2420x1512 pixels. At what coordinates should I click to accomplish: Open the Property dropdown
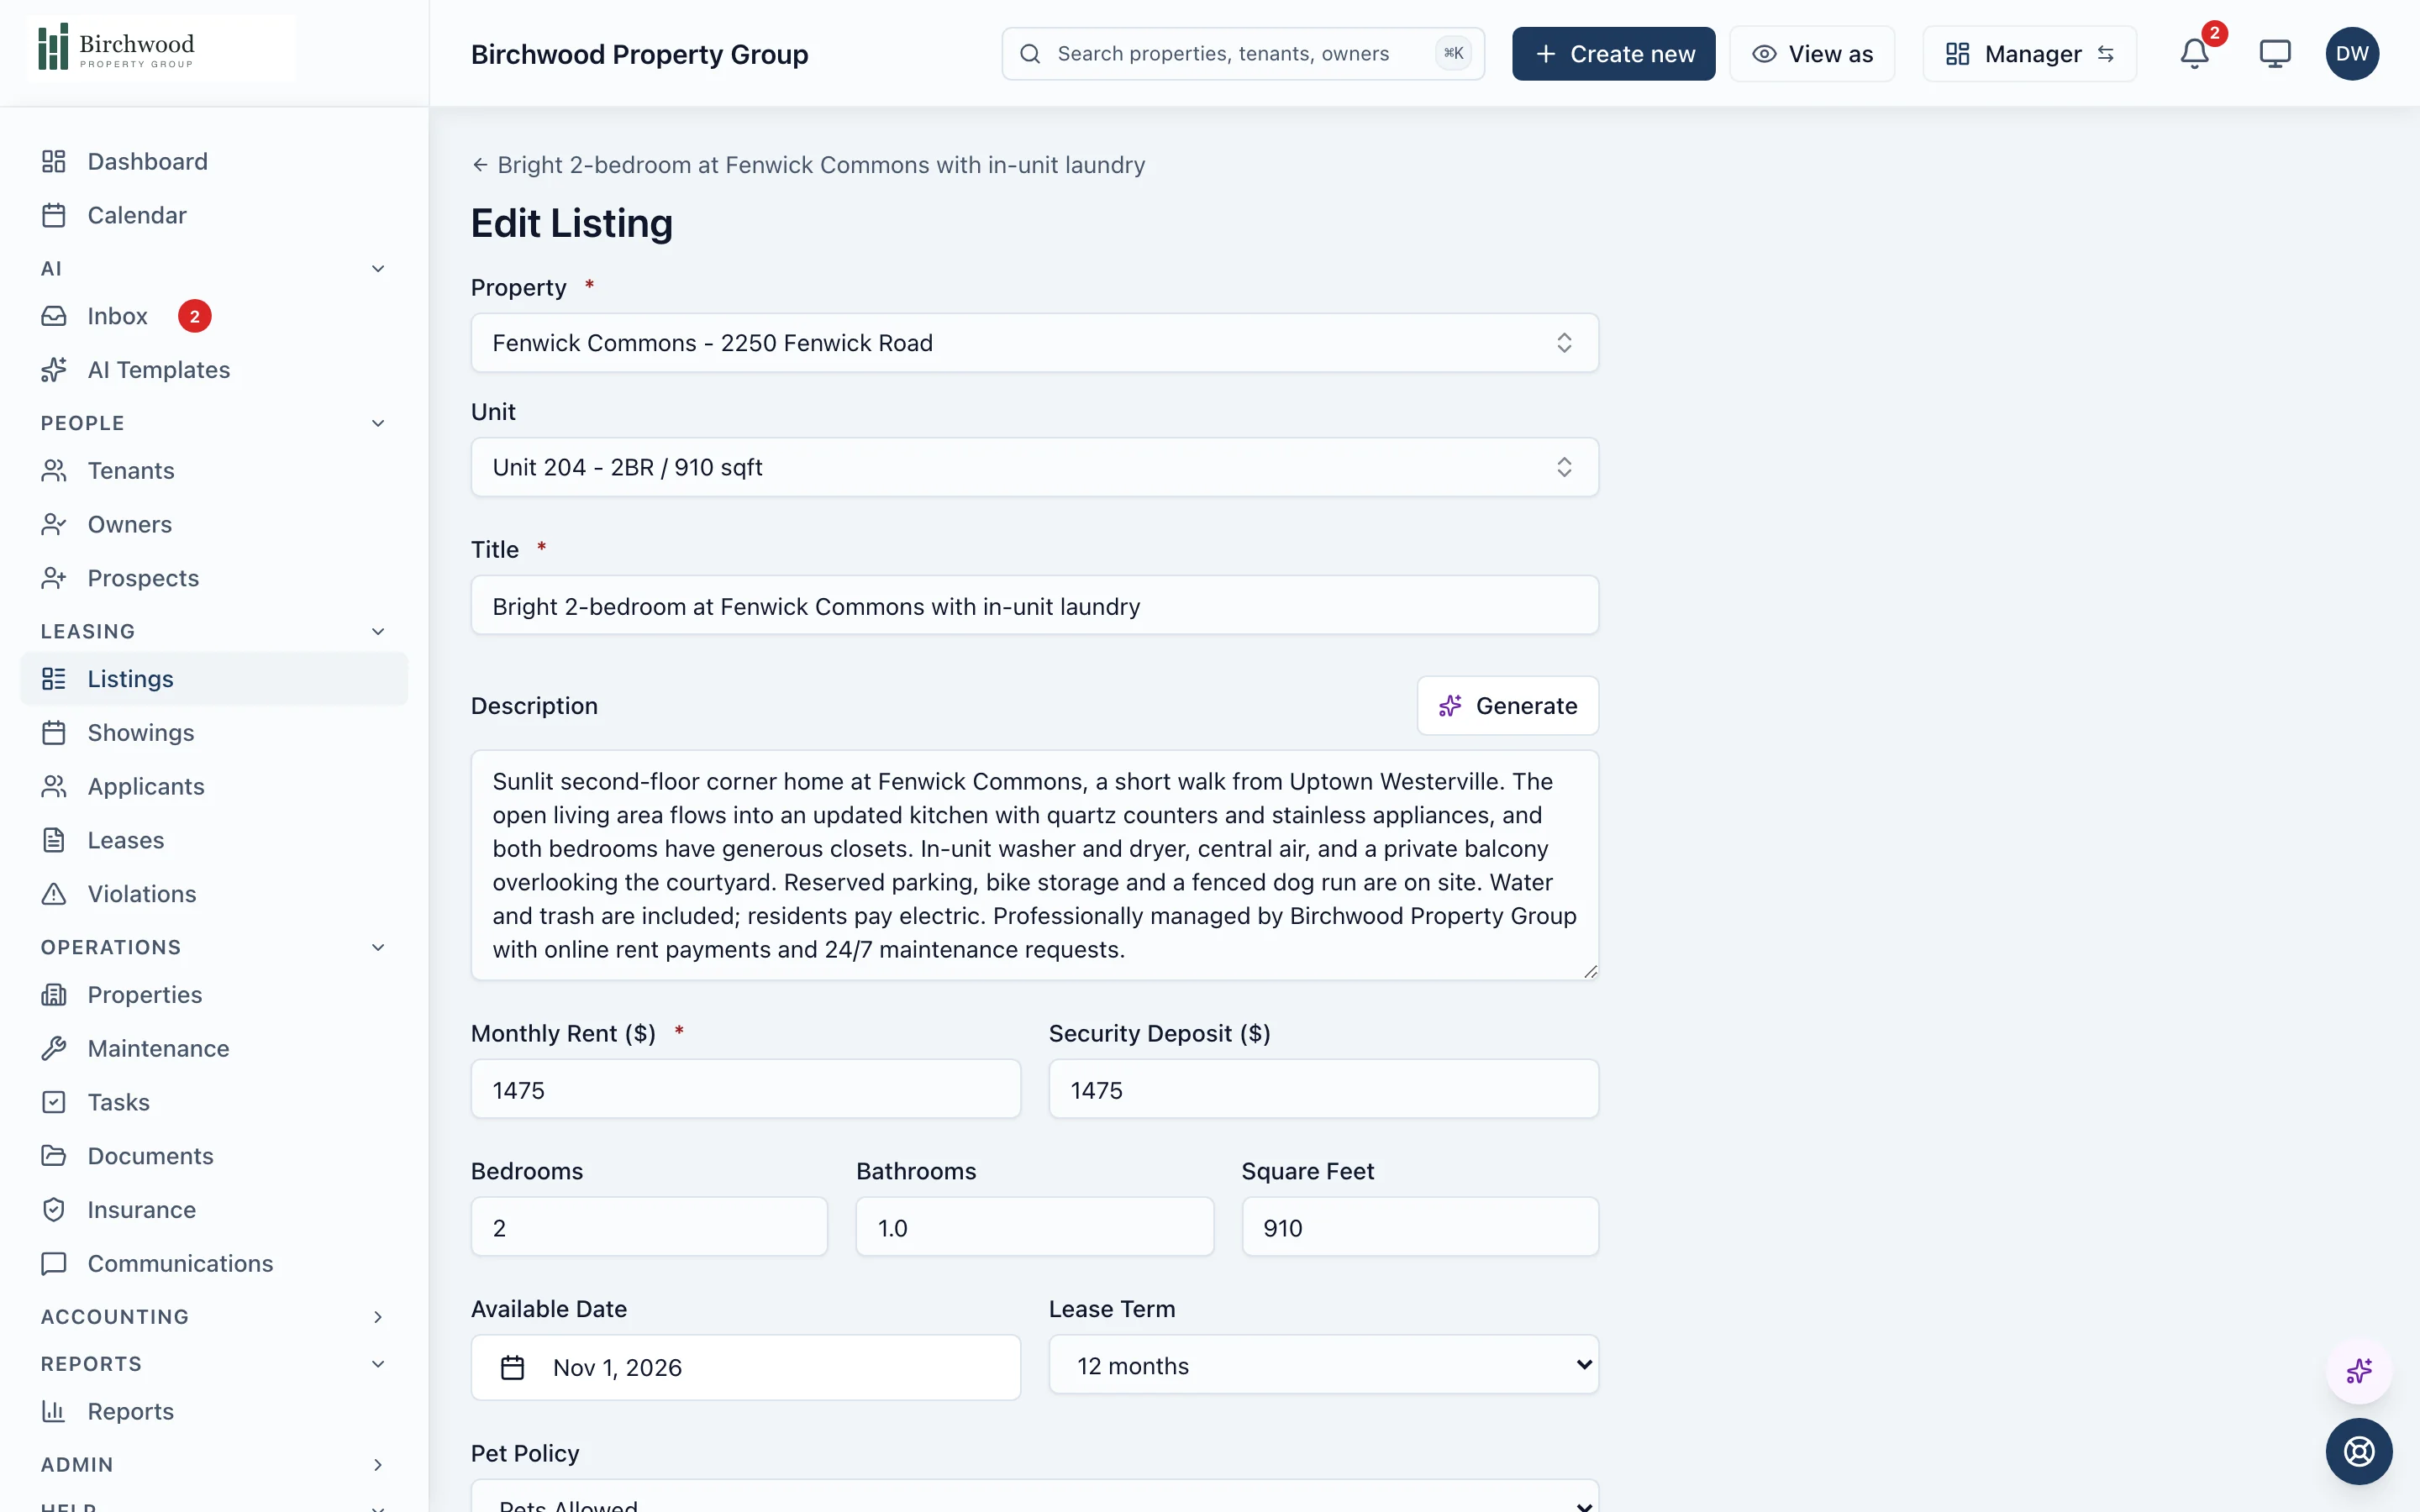click(1034, 343)
